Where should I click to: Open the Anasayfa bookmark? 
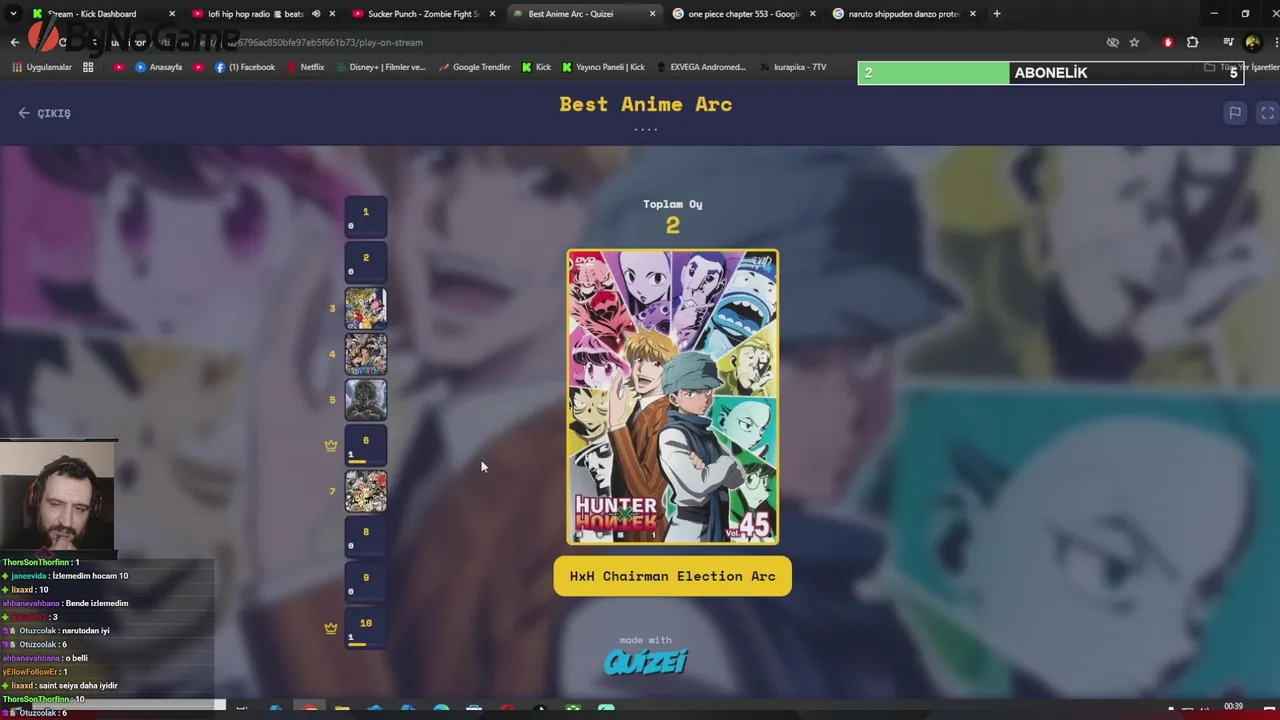point(159,67)
